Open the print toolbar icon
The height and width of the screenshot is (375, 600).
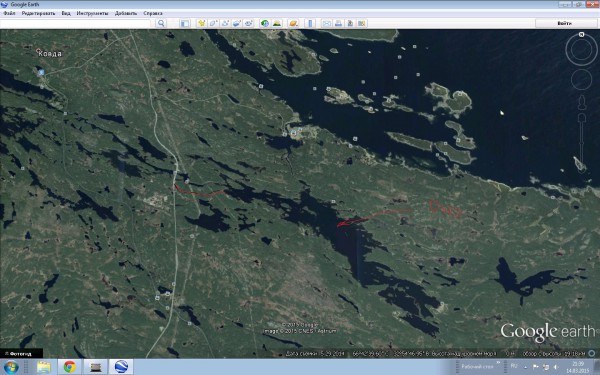coord(338,23)
